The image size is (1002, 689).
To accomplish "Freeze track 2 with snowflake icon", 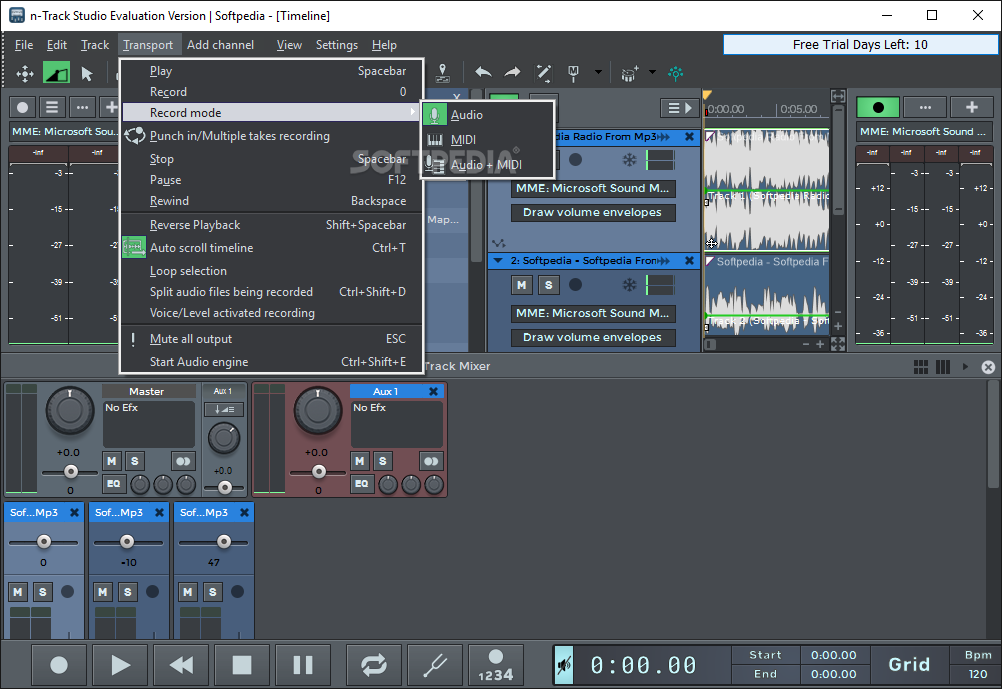I will [x=629, y=285].
